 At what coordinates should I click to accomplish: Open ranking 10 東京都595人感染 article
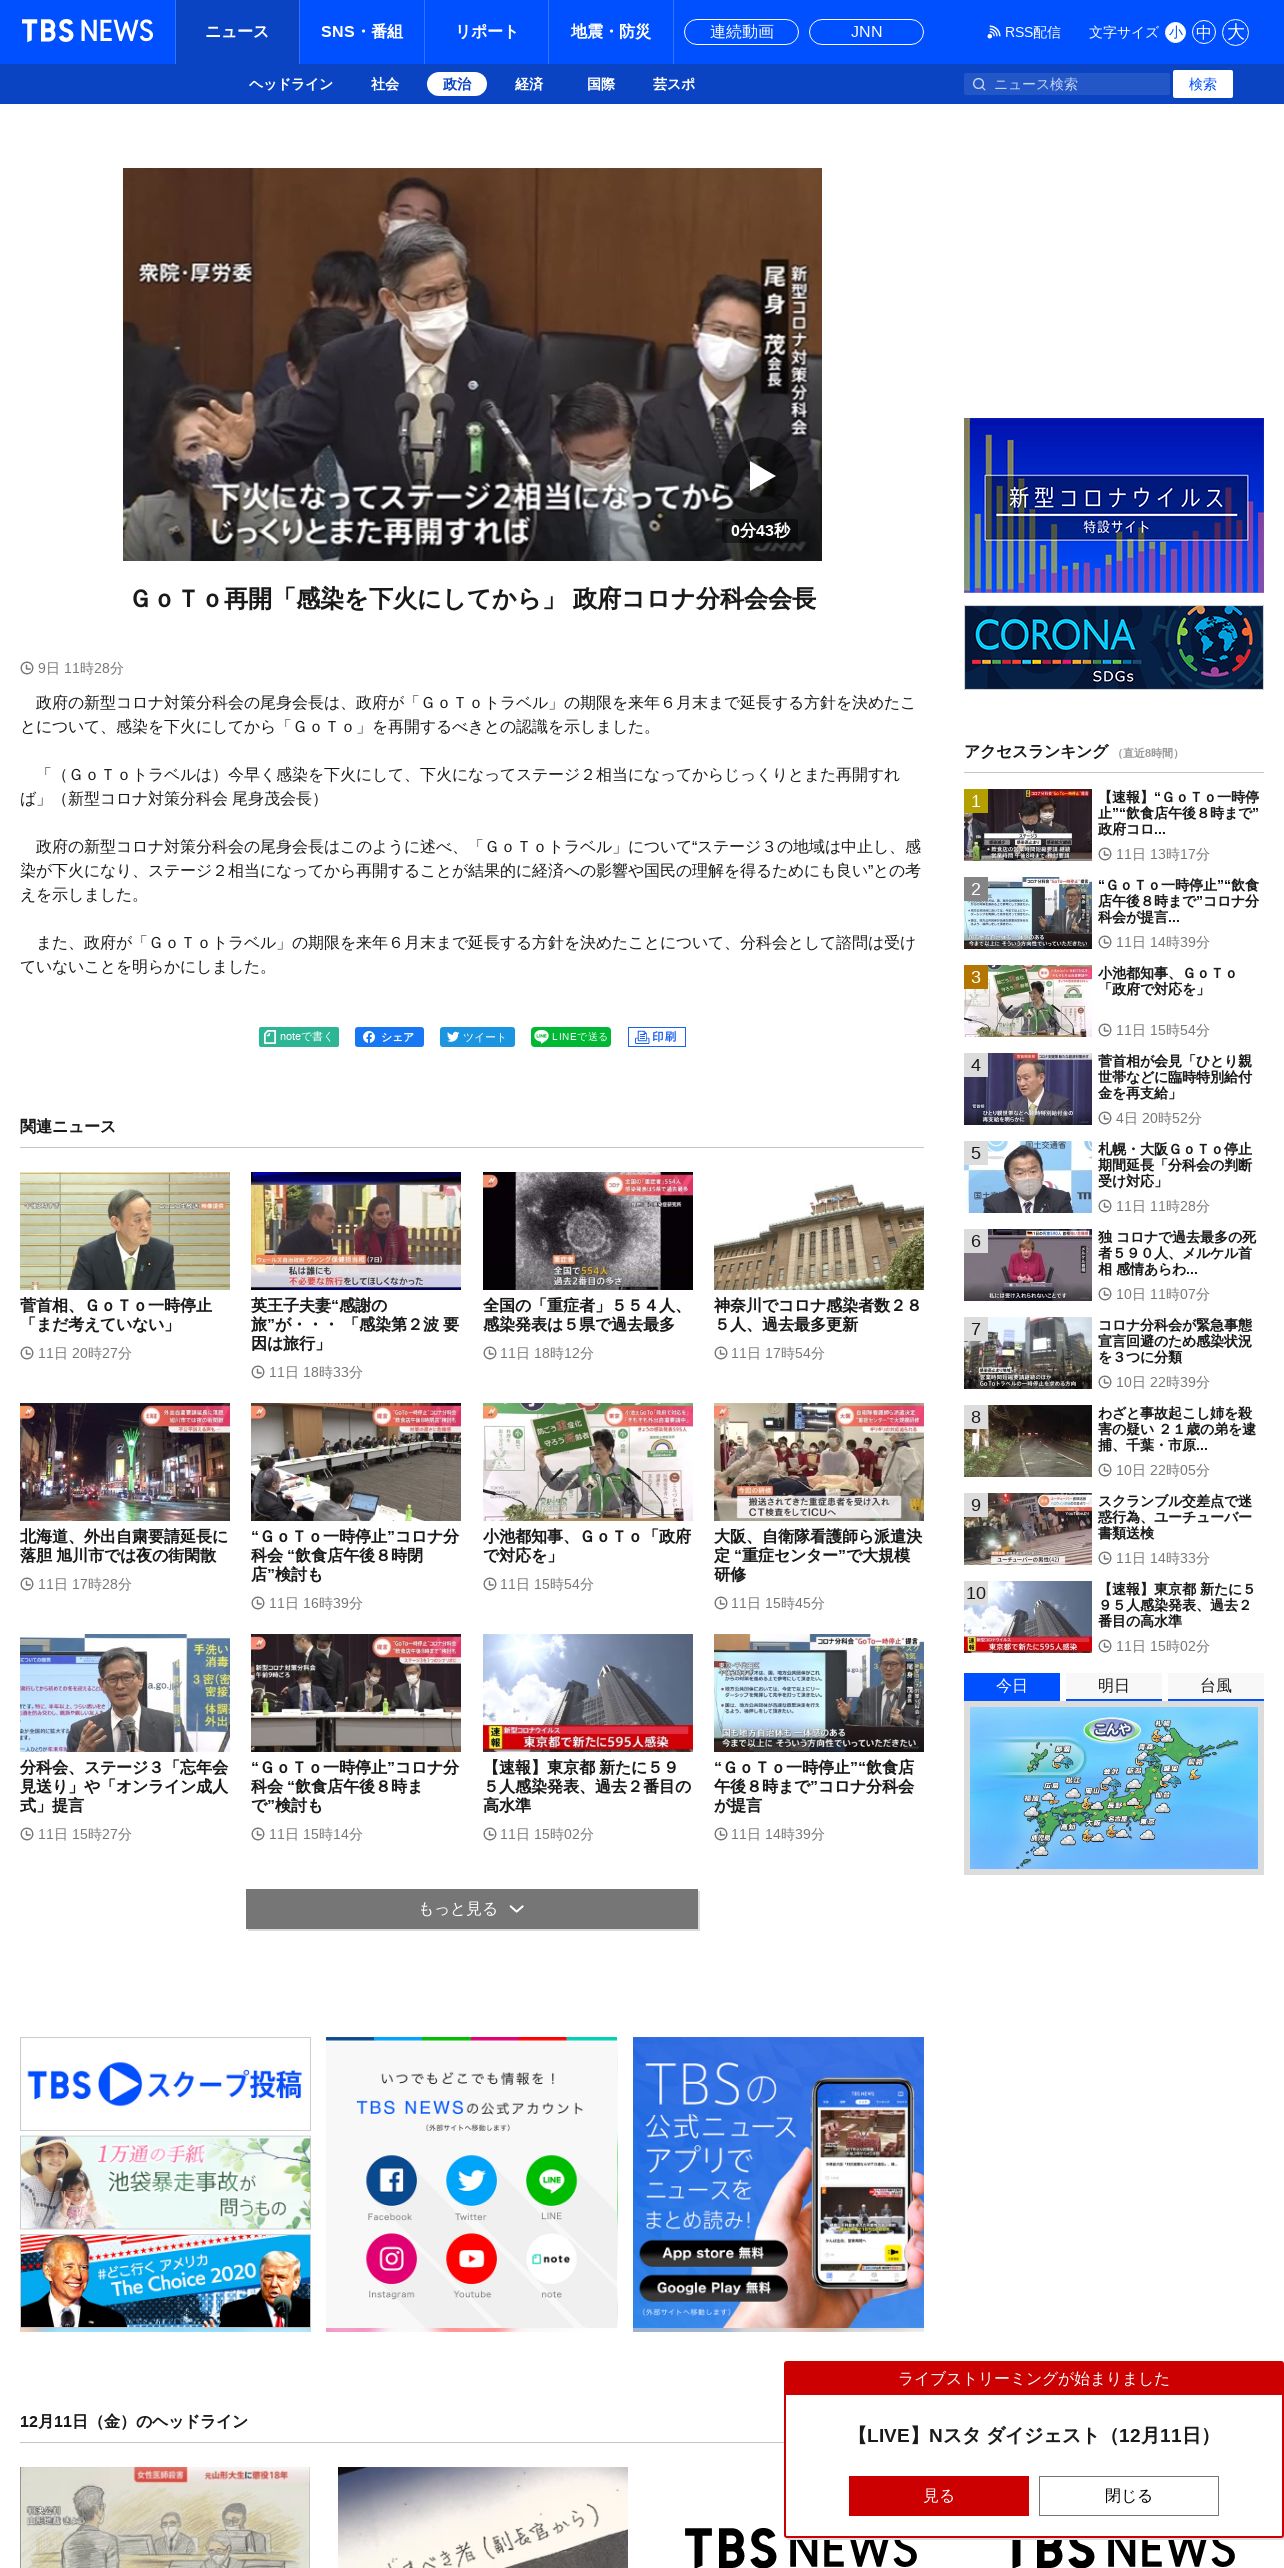(x=1114, y=1617)
